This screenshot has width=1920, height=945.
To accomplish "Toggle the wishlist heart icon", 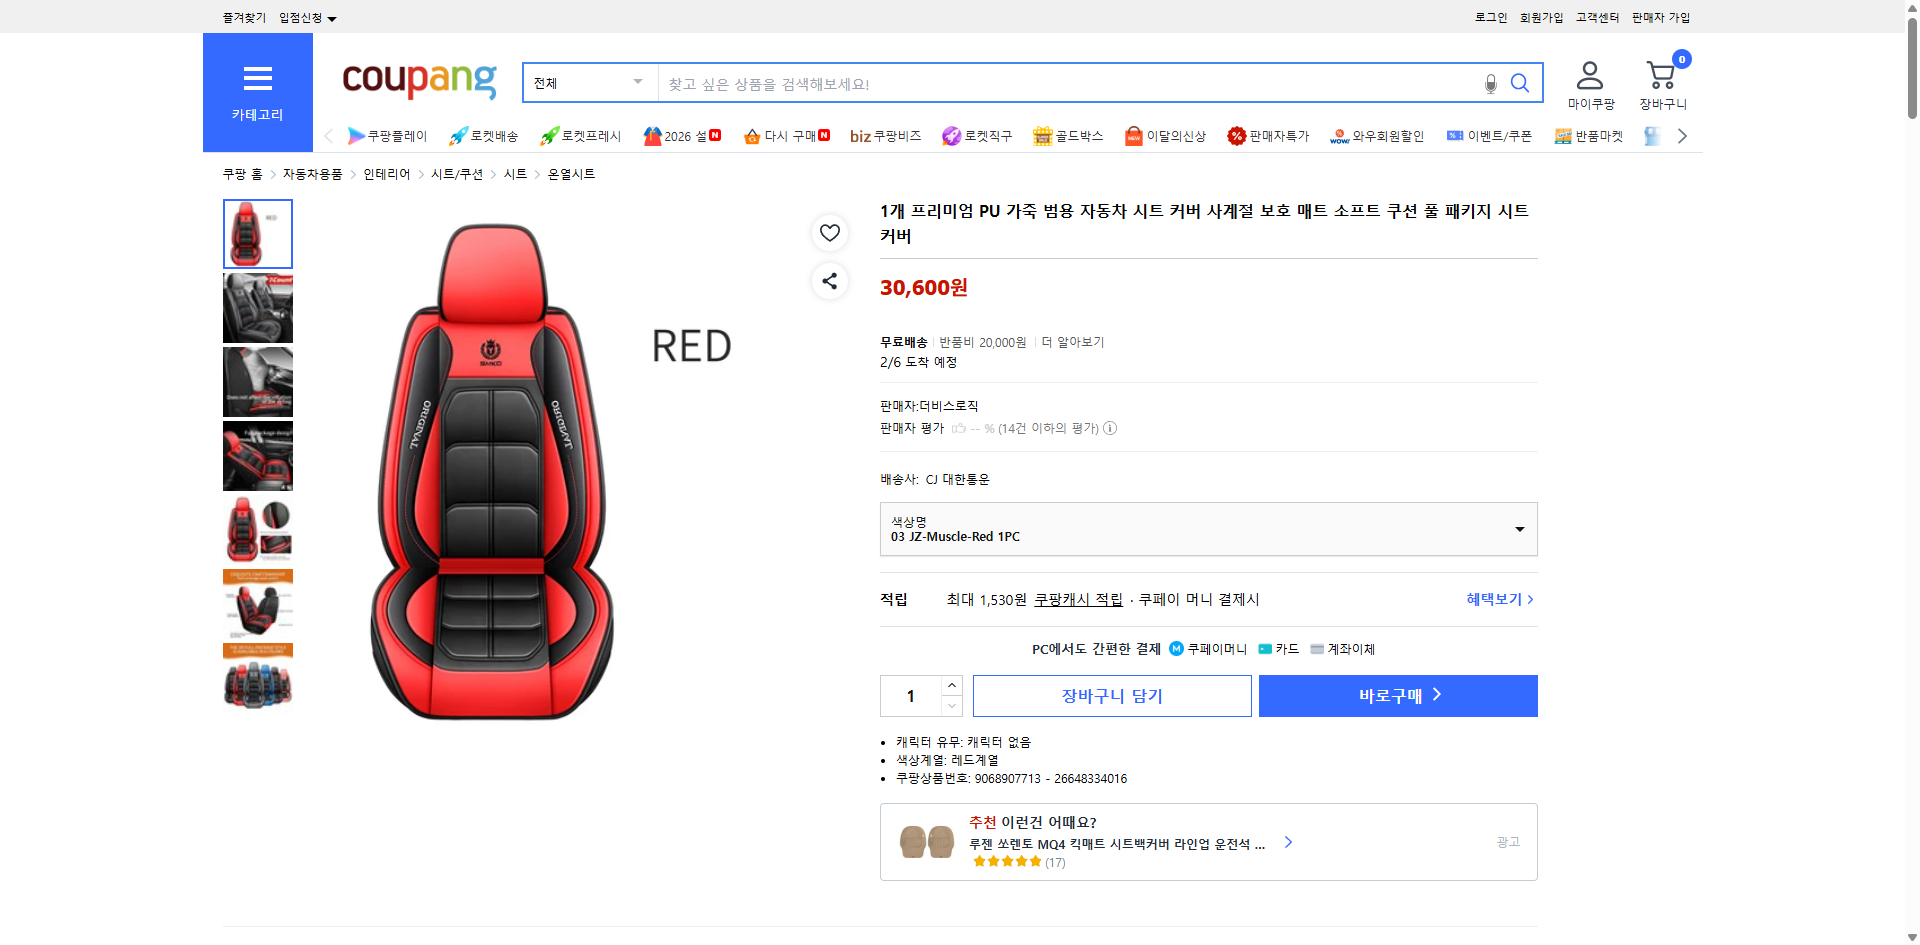I will [x=829, y=232].
